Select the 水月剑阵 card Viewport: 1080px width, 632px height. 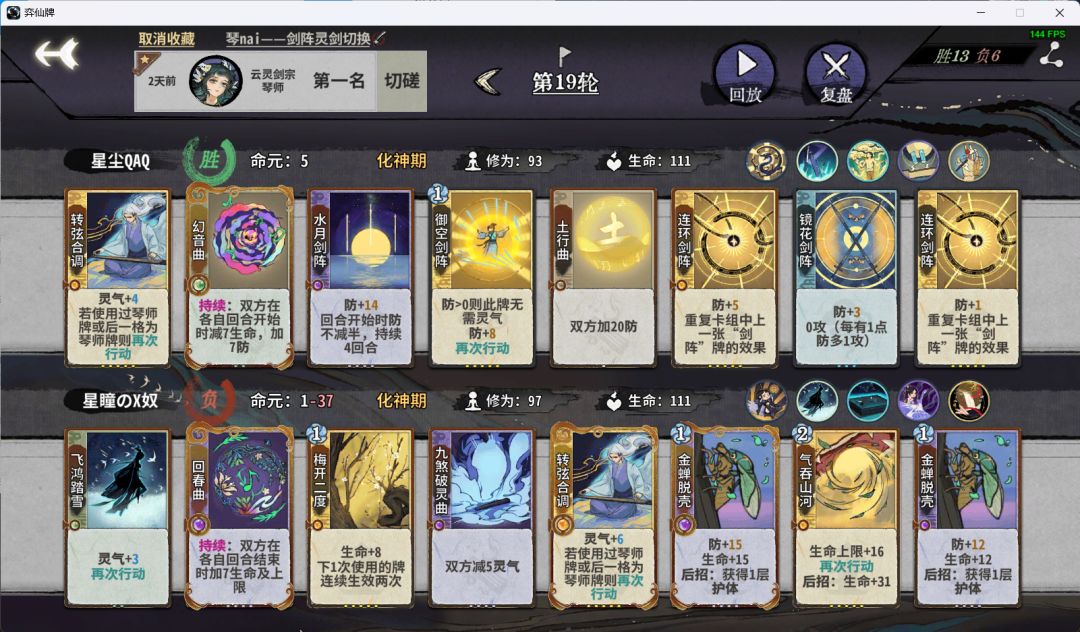[x=360, y=278]
